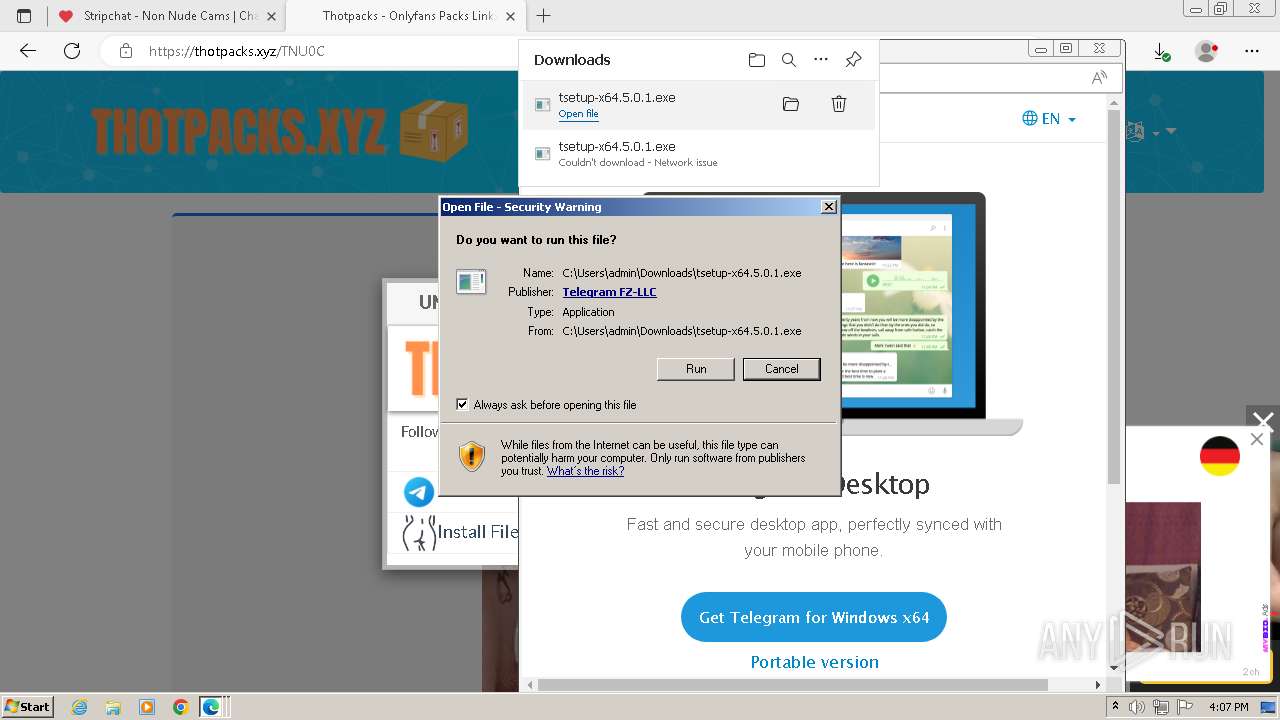Click the volume icon in system tray
Viewport: 1280px width, 720px height.
[x=1137, y=707]
